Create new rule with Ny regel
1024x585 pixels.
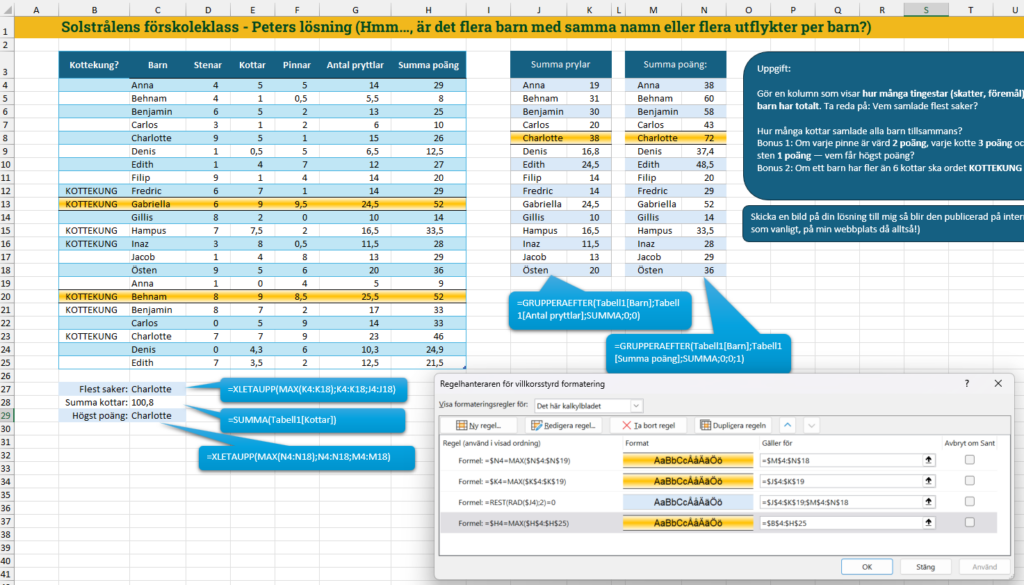click(x=479, y=425)
